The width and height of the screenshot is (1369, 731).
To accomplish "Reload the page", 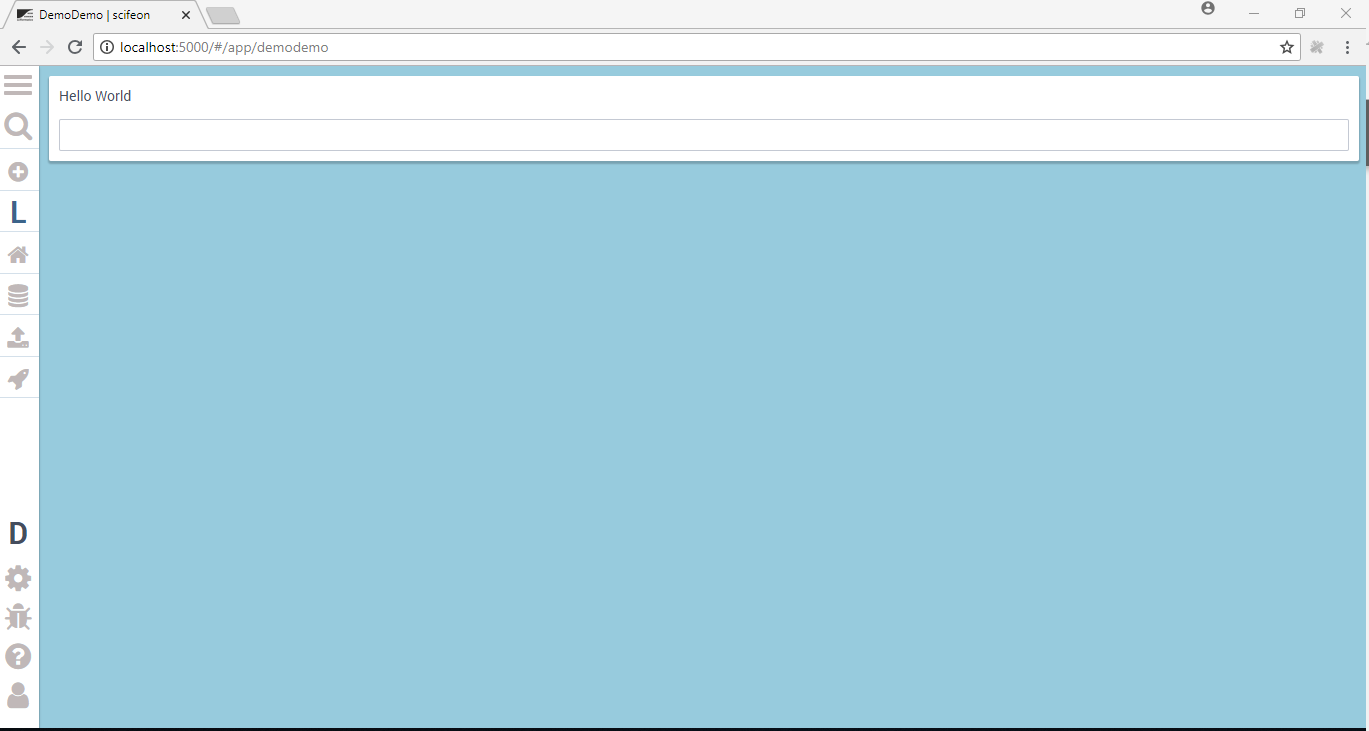I will pyautogui.click(x=75, y=47).
